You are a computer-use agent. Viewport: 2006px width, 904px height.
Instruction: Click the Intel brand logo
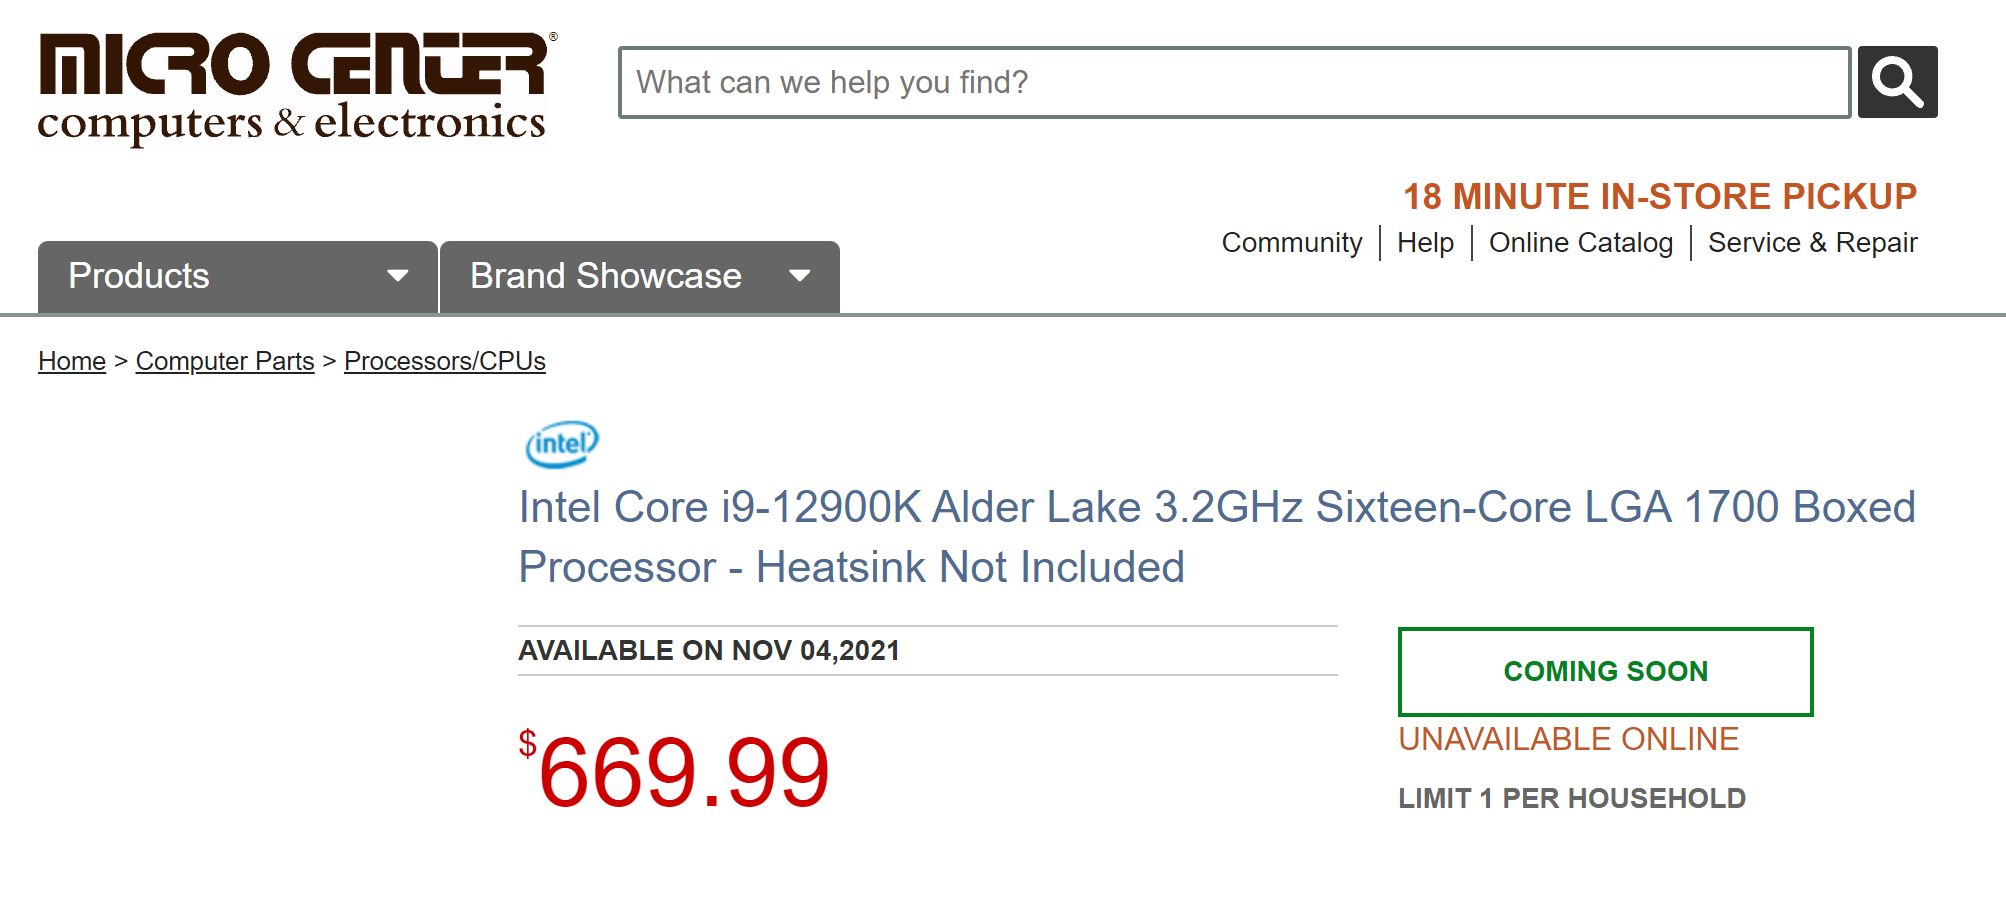(x=562, y=444)
